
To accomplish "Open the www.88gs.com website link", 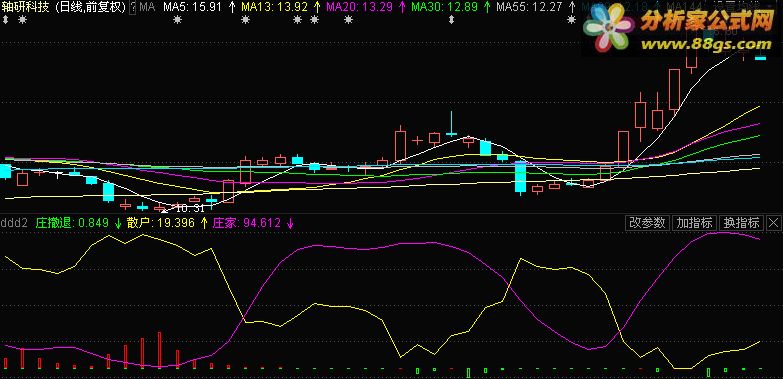I will (707, 44).
